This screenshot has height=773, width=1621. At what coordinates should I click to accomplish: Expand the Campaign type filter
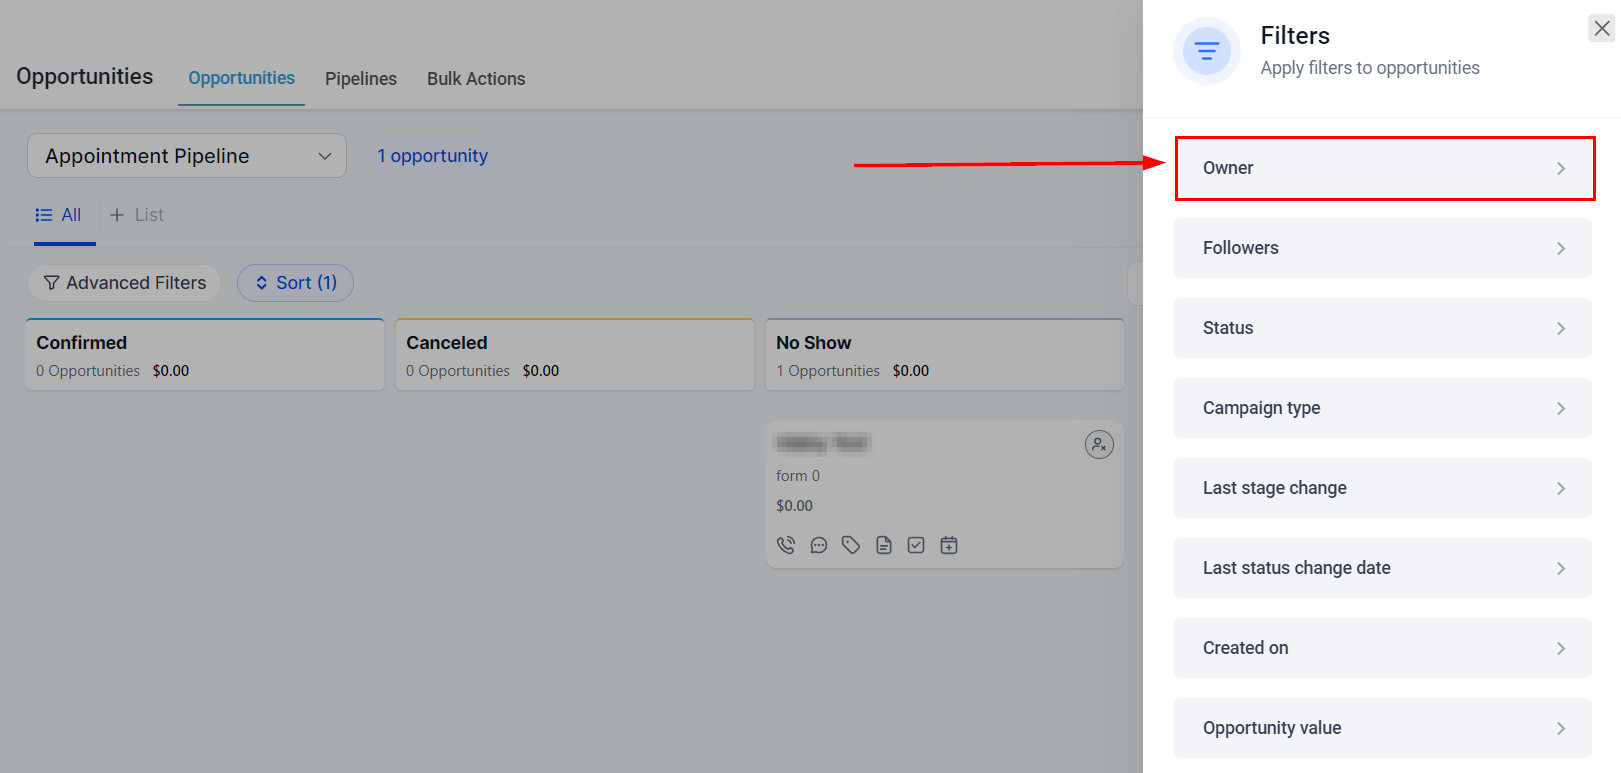[1382, 408]
